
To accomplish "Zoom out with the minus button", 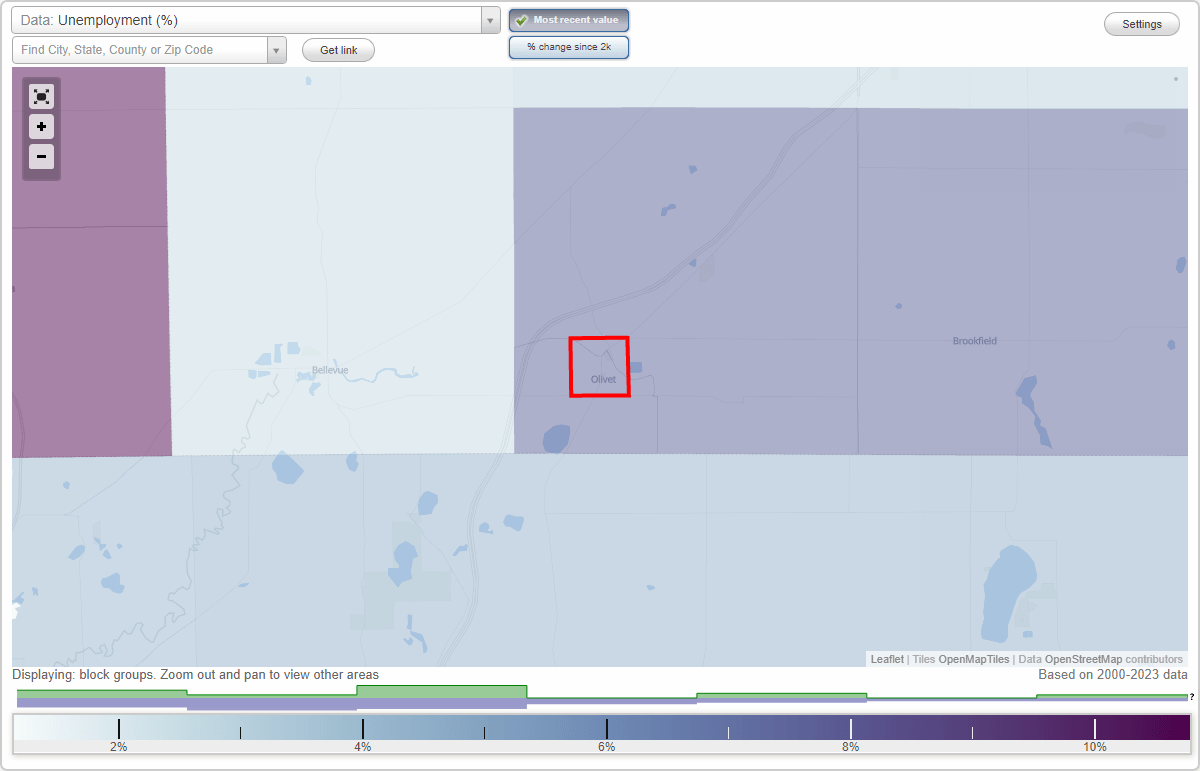I will click(41, 157).
